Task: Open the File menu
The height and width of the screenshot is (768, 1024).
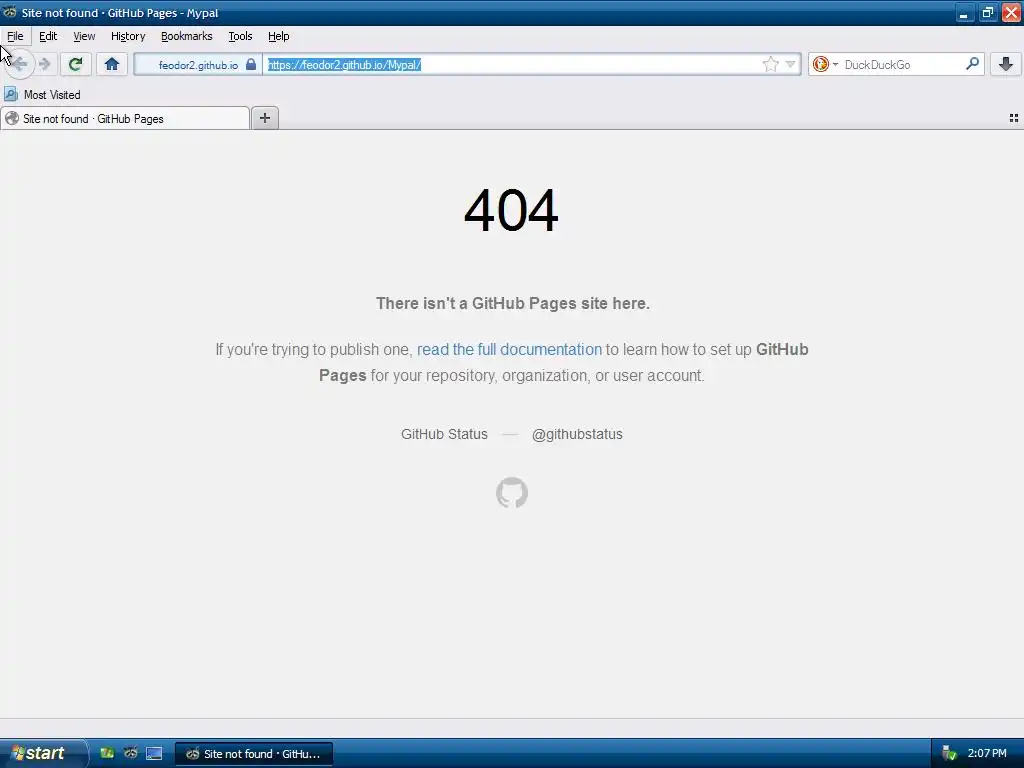Action: click(x=15, y=36)
